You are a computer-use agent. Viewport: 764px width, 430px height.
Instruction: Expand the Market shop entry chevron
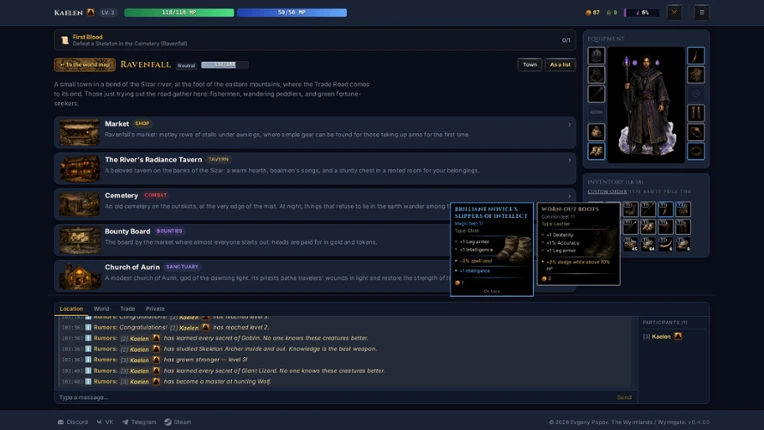click(569, 125)
